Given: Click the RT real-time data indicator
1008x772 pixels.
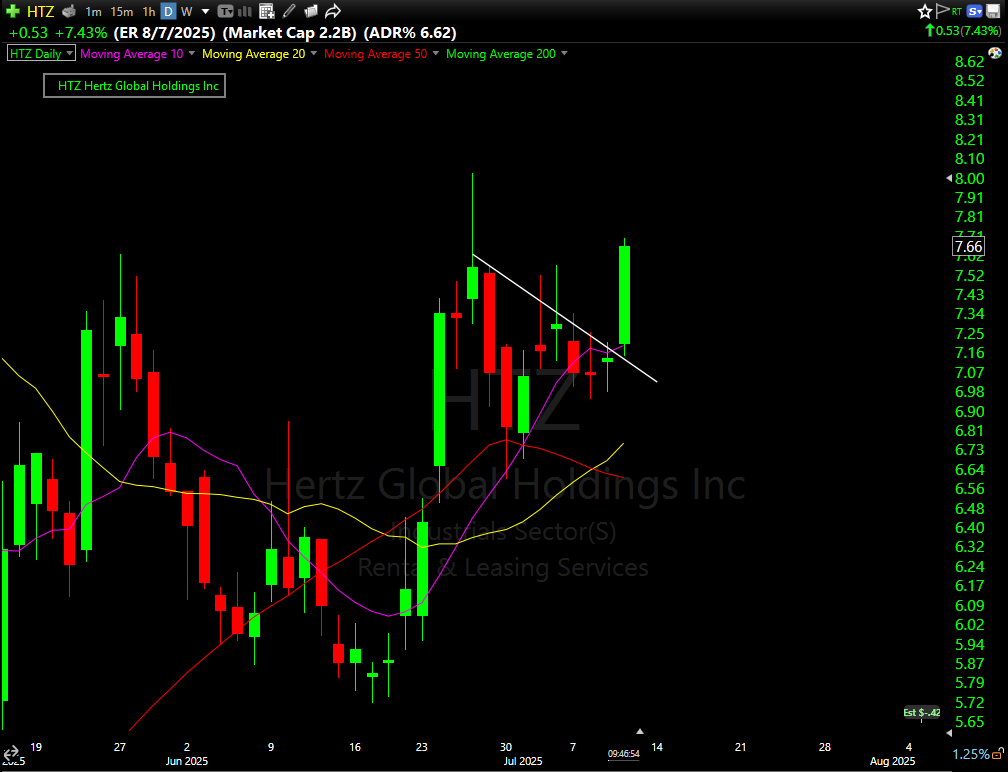Looking at the screenshot, I should click(957, 11).
